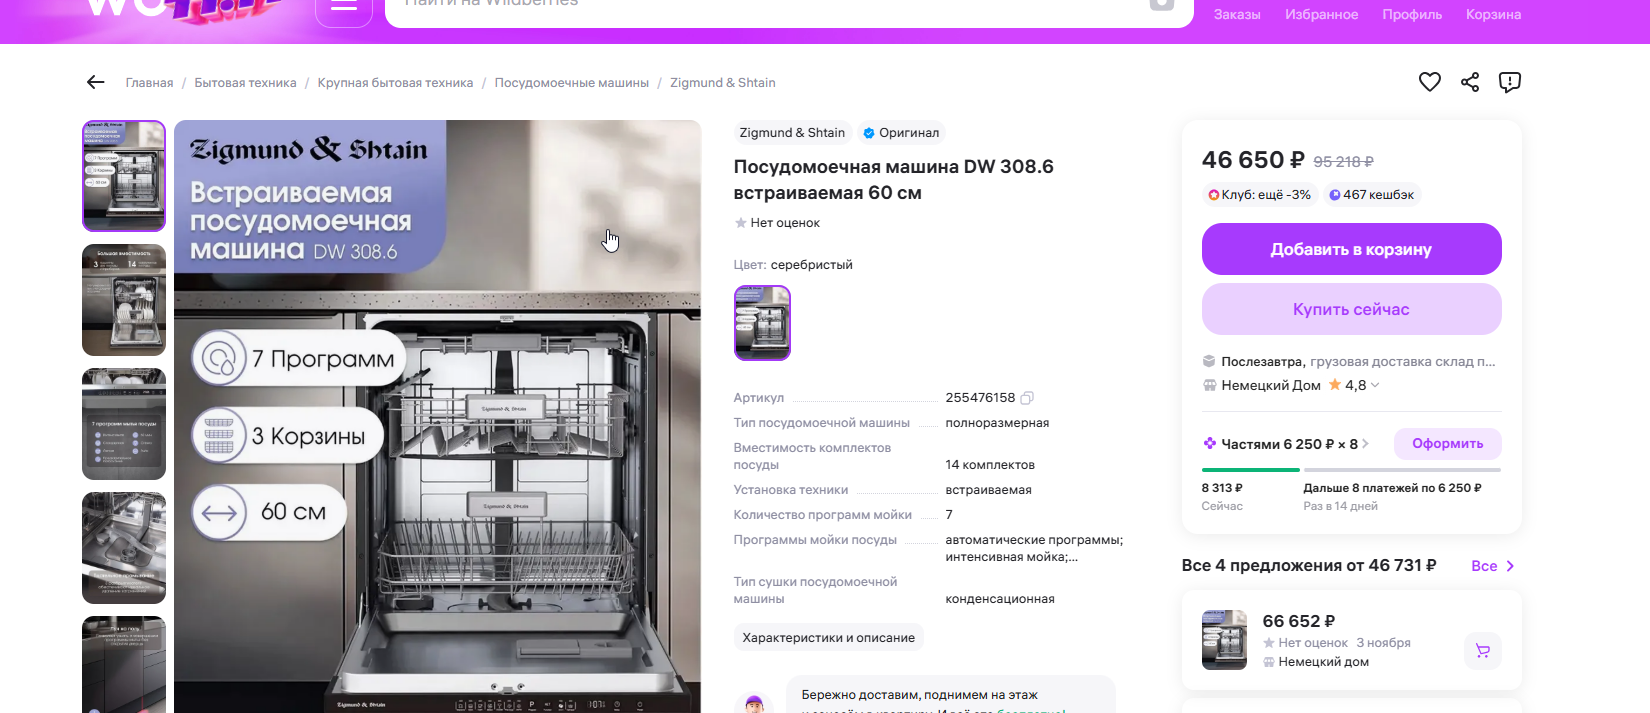Screen dimensions: 1650x713
Task: Expand Частями 6 250 ₽ × 8 details
Action: point(1286,444)
